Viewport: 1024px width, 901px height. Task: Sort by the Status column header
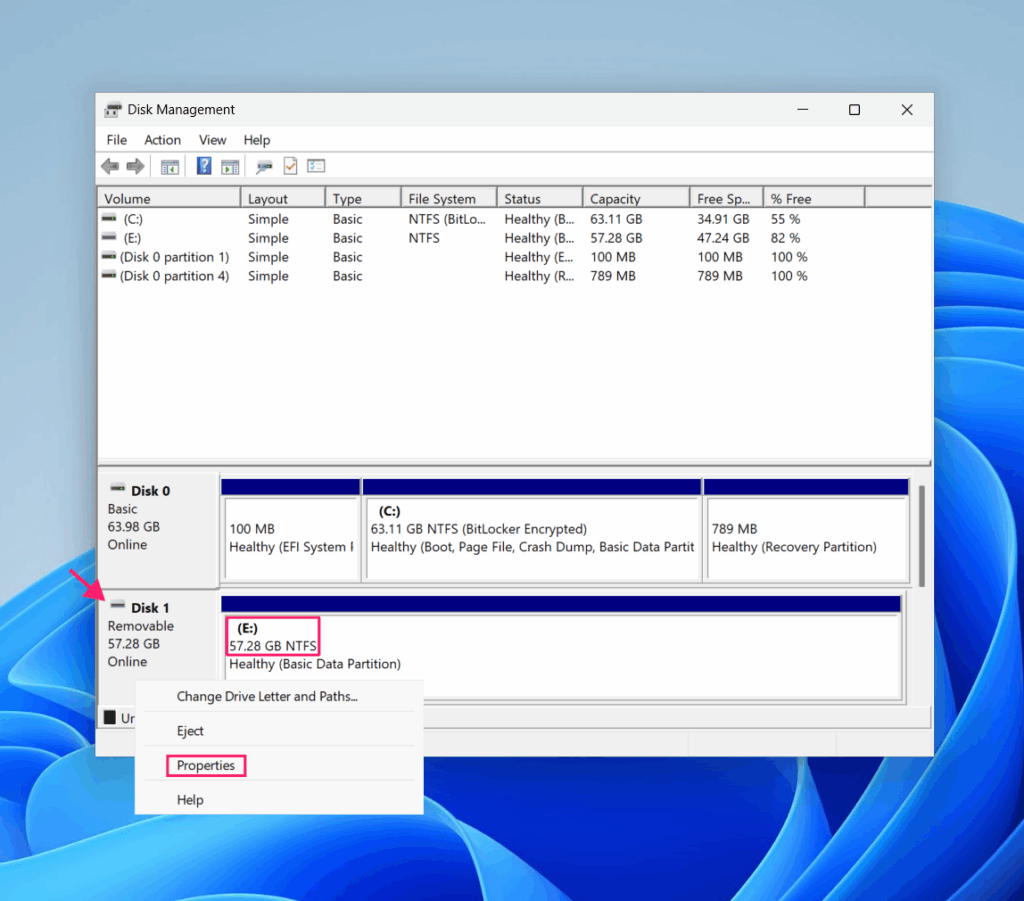tap(540, 198)
